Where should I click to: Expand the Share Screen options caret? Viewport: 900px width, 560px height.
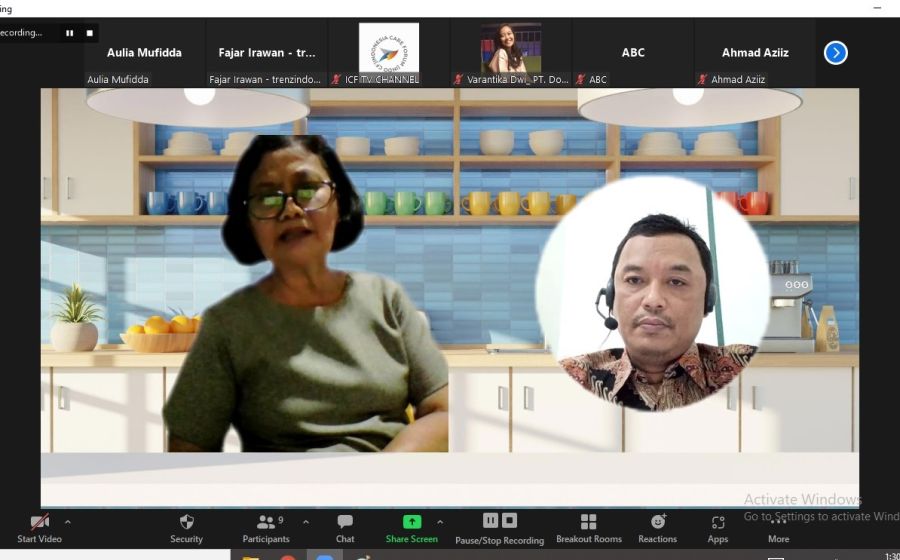click(440, 522)
